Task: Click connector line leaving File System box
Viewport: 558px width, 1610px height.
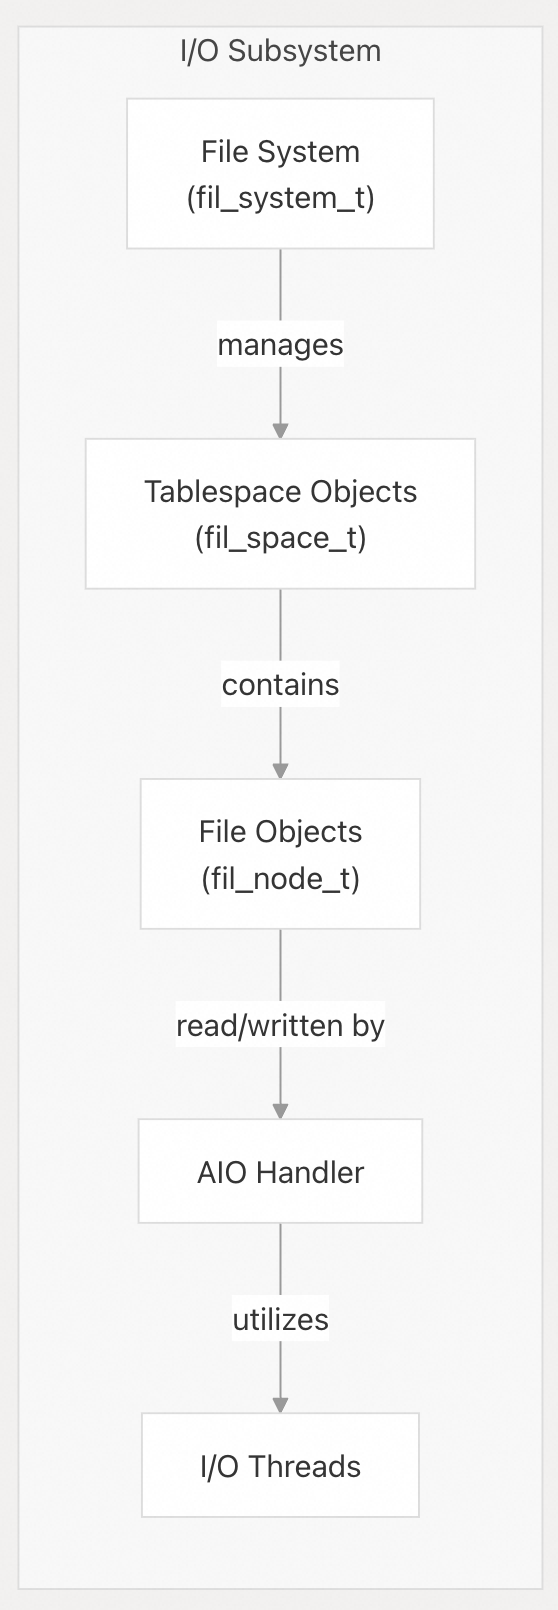Action: click(x=280, y=285)
